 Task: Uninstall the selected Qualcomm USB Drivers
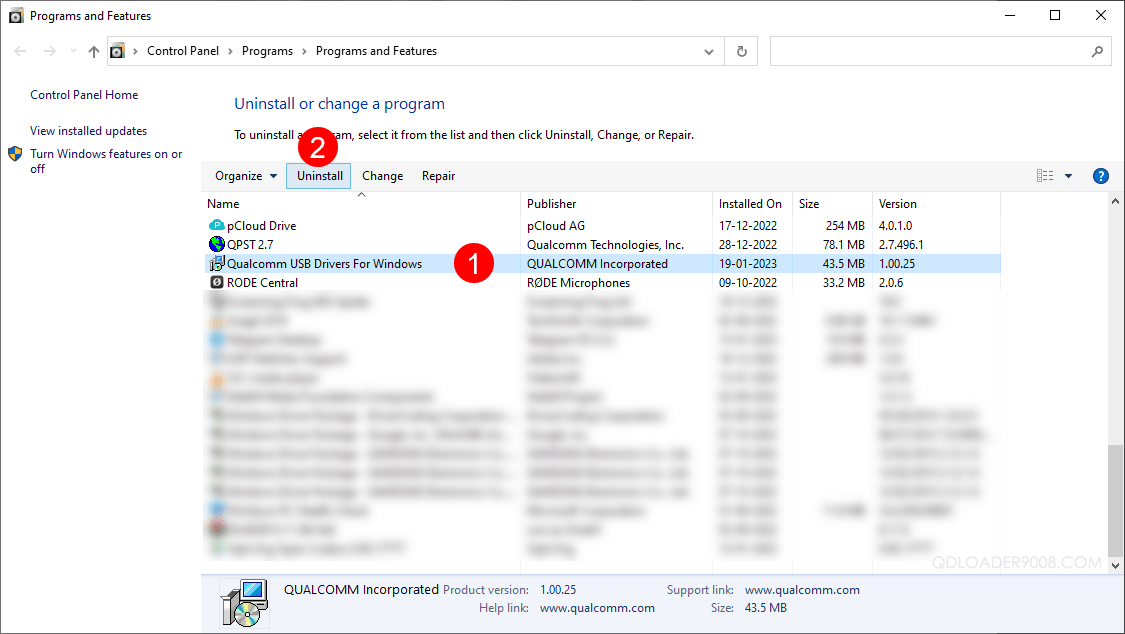[x=318, y=175]
